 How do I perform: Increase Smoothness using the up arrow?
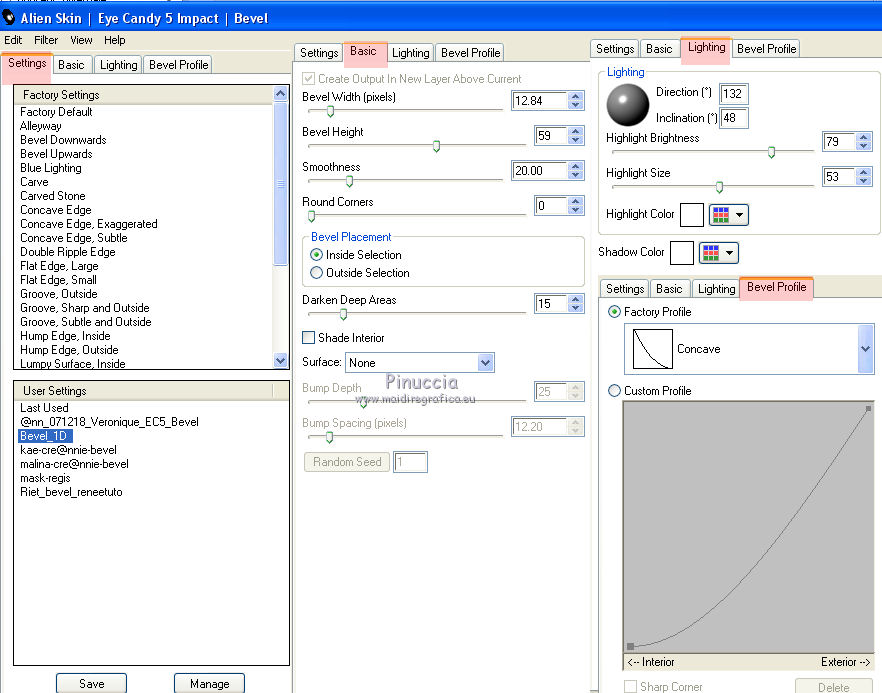click(x=575, y=166)
